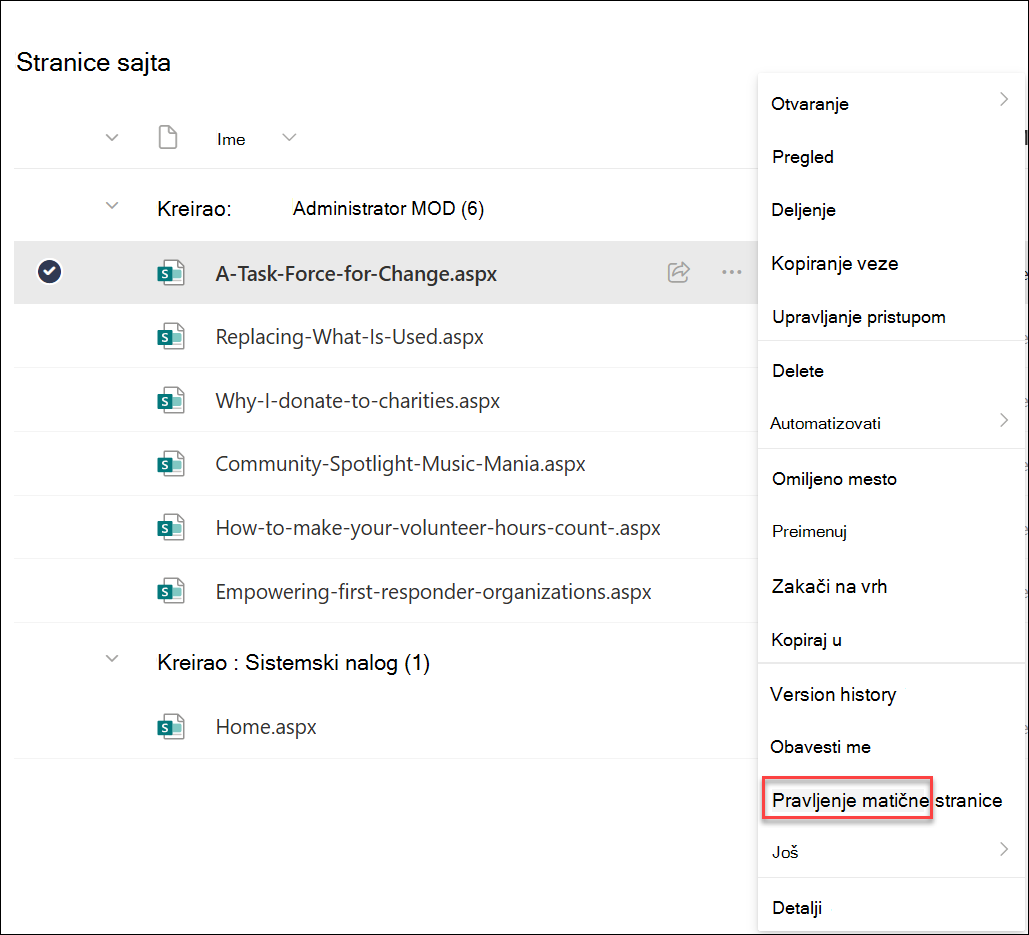
Task: Collapse the Kreirao : Sistemski nalog (1) group
Action: tap(112, 659)
